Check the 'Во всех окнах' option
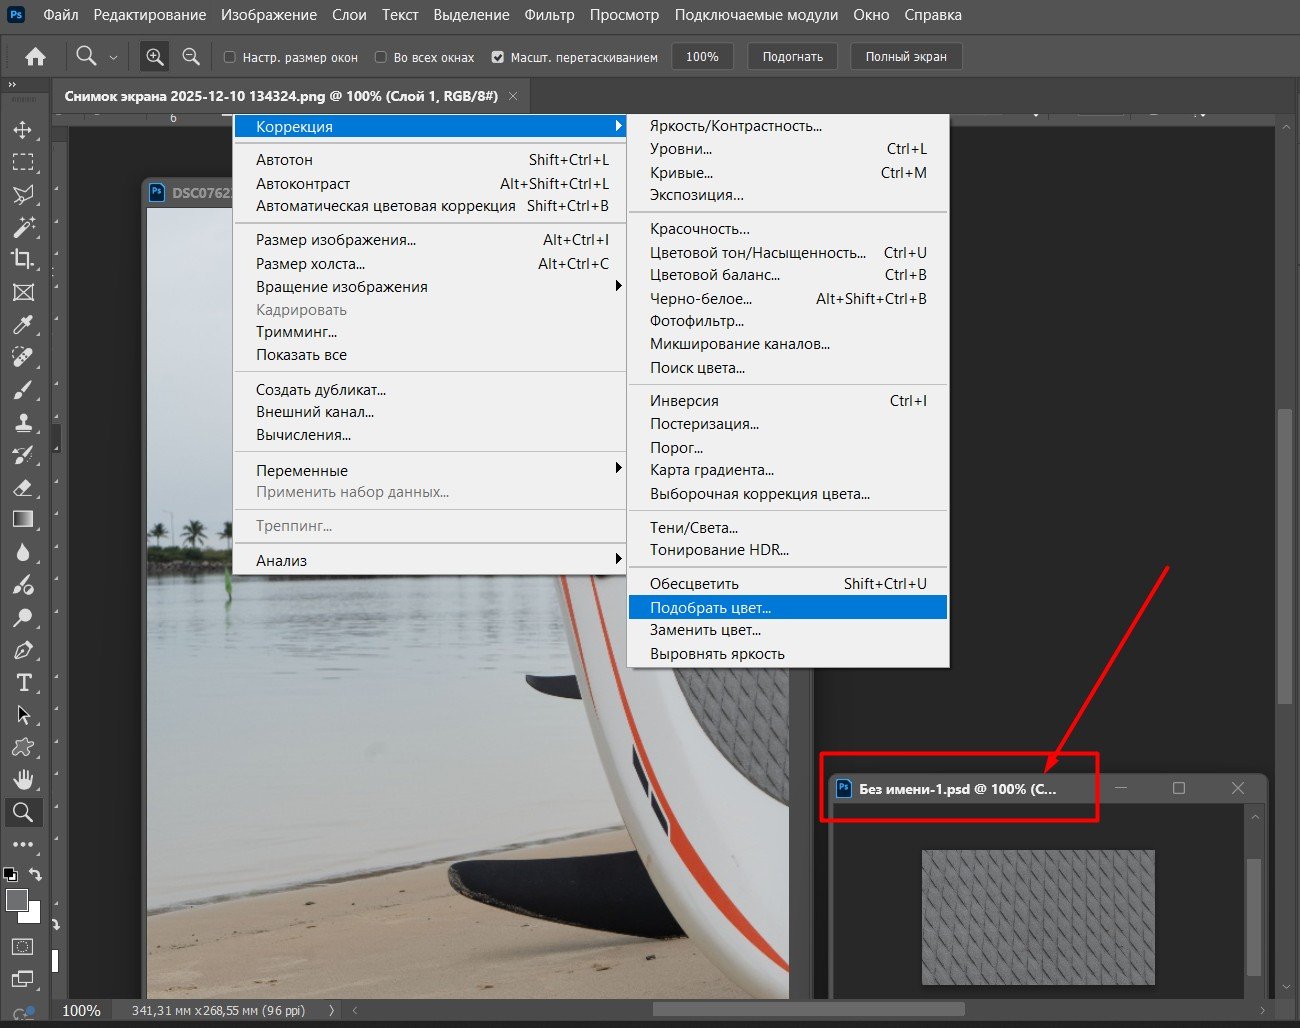This screenshot has height=1028, width=1300. [381, 57]
